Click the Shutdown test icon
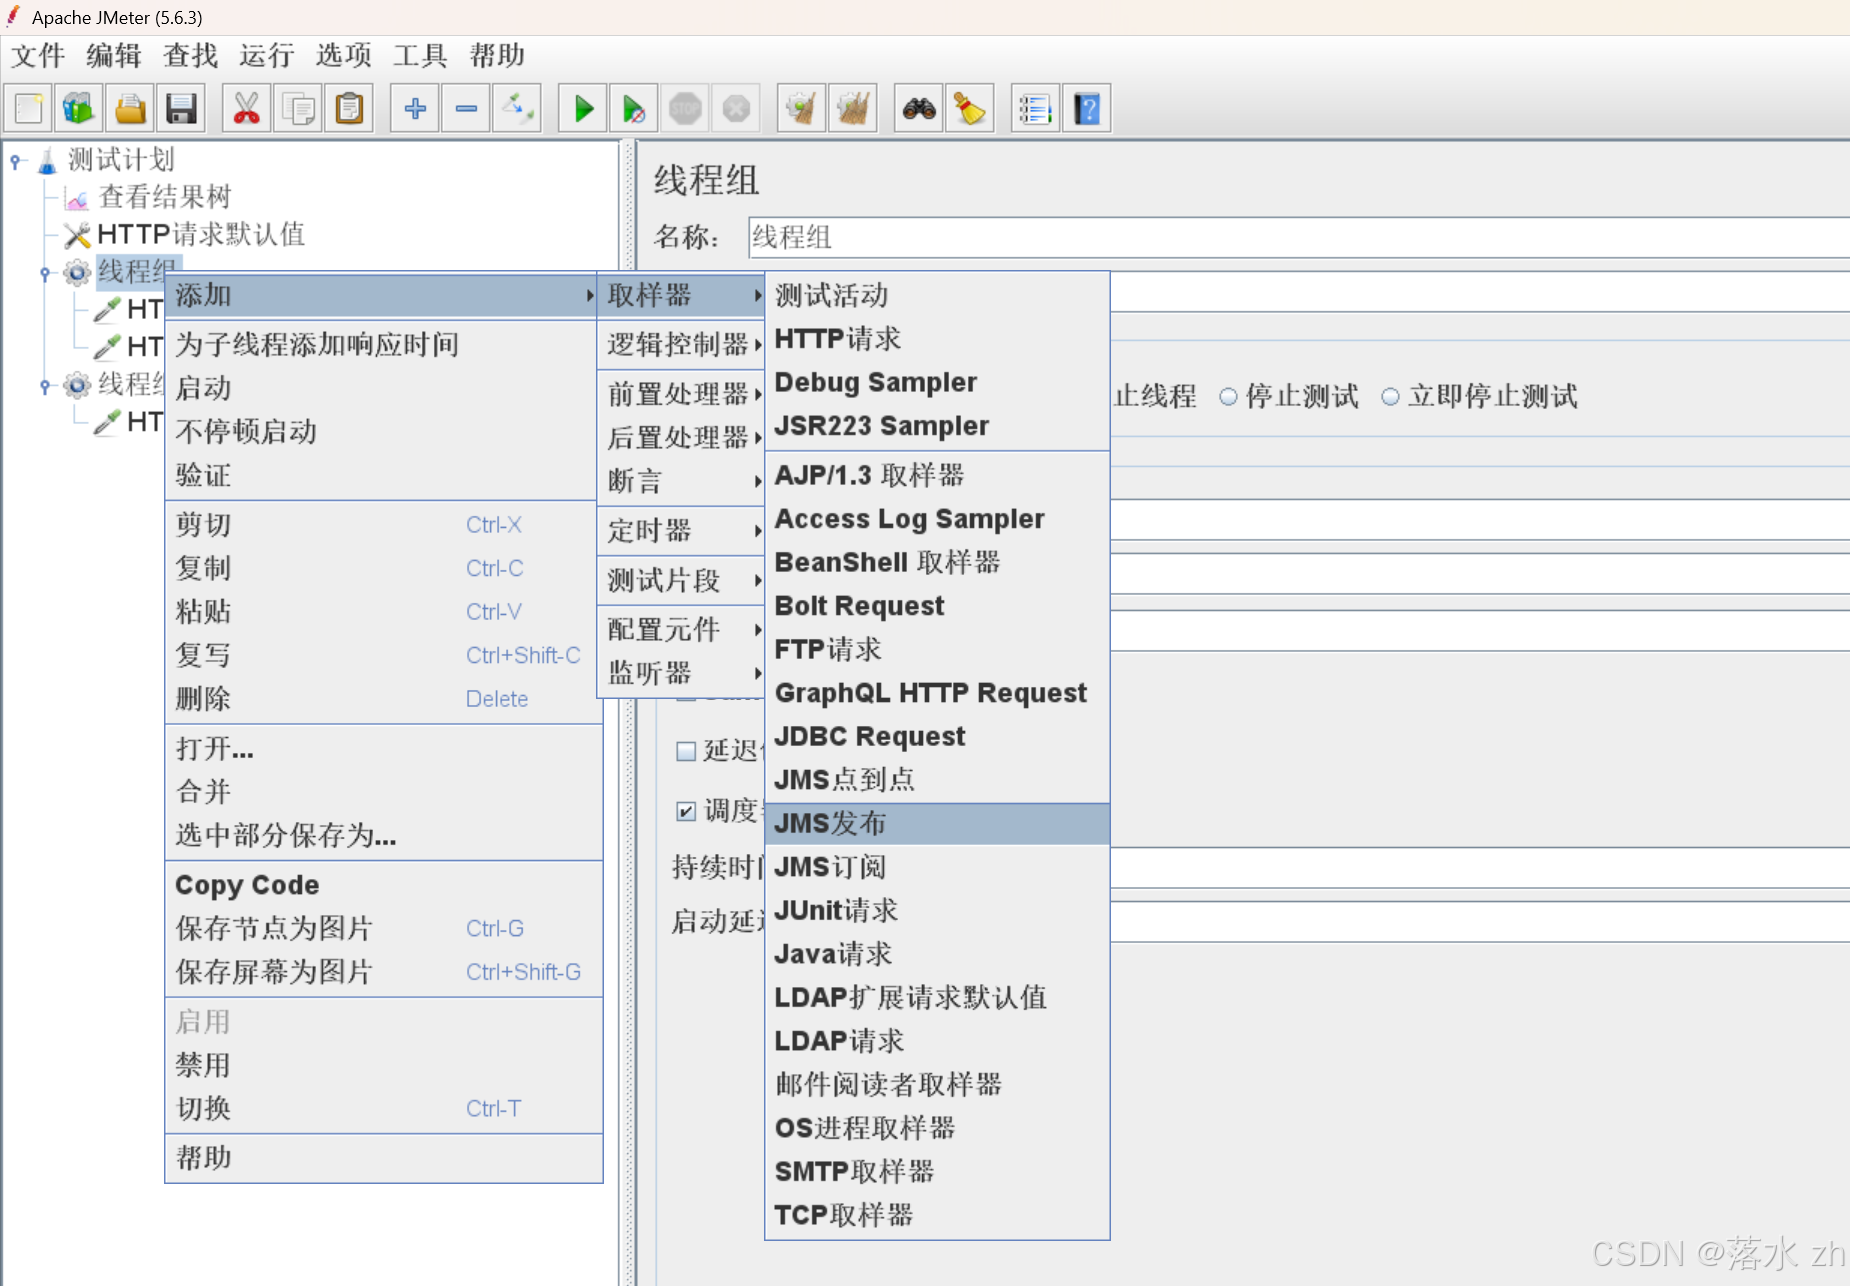 pyautogui.click(x=736, y=108)
